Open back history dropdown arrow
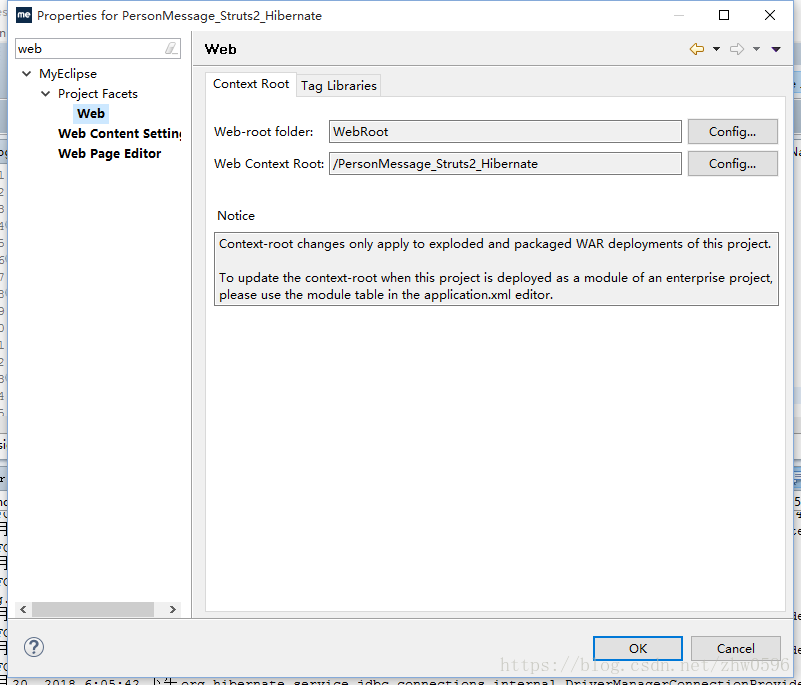This screenshot has width=801, height=685. (716, 49)
